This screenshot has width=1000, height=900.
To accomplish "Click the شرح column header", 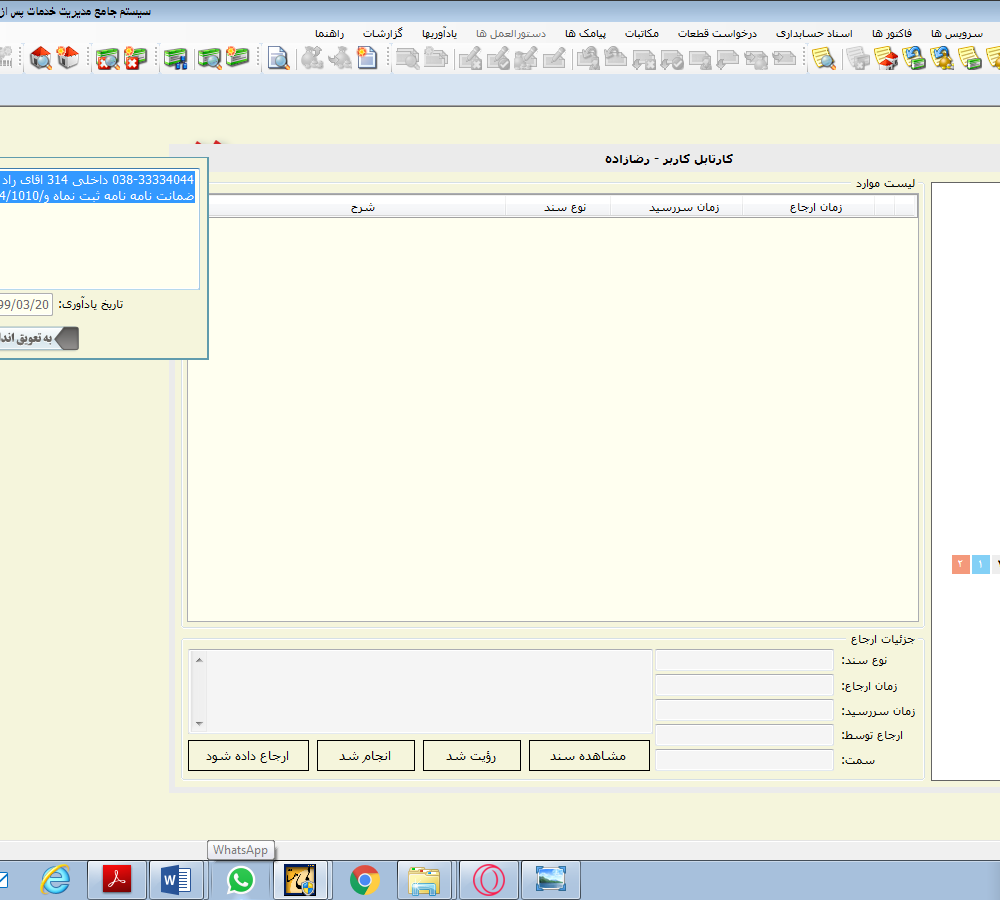I will pos(361,208).
